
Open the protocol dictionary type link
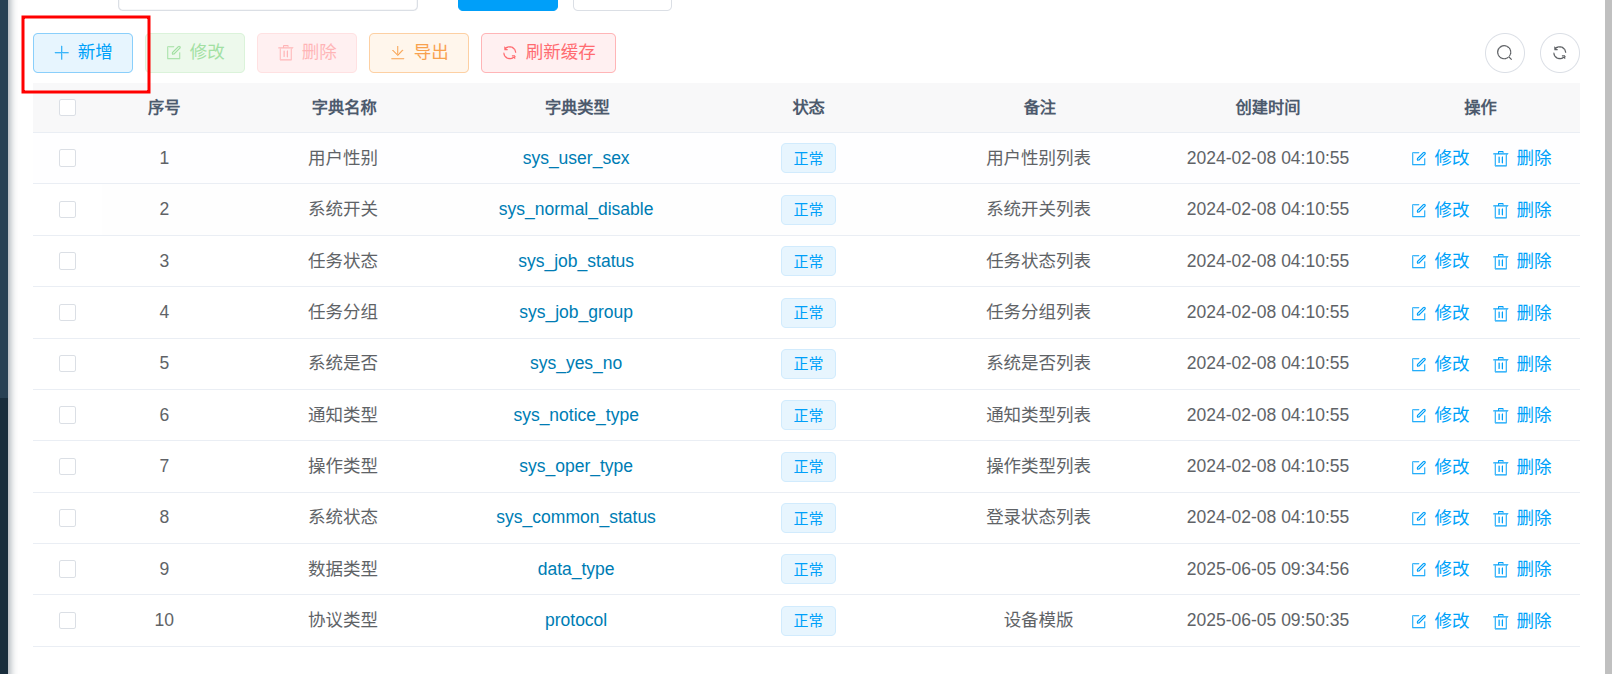coord(576,620)
